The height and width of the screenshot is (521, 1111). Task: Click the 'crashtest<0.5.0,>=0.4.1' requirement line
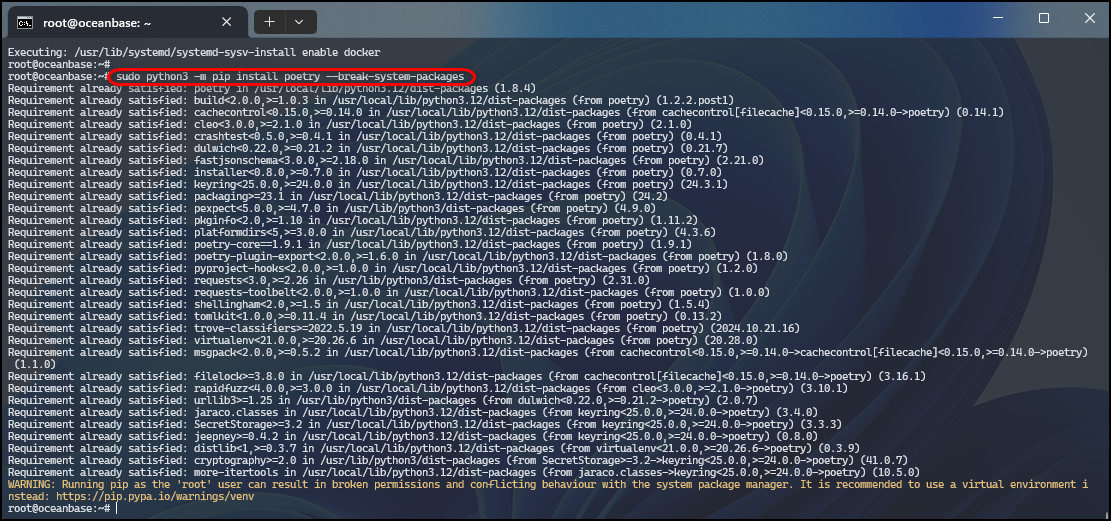point(365,135)
